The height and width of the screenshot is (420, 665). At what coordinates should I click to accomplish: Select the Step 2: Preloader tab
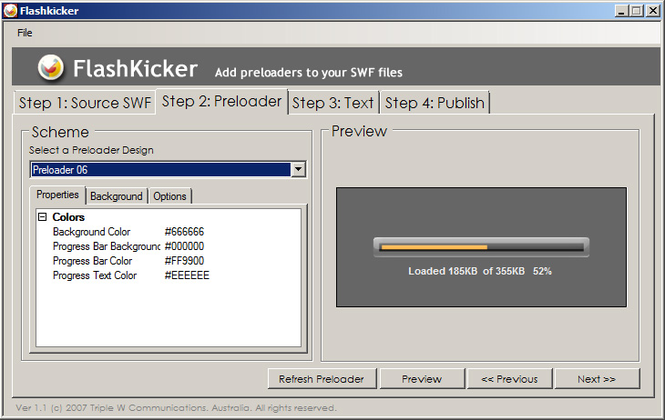[221, 101]
